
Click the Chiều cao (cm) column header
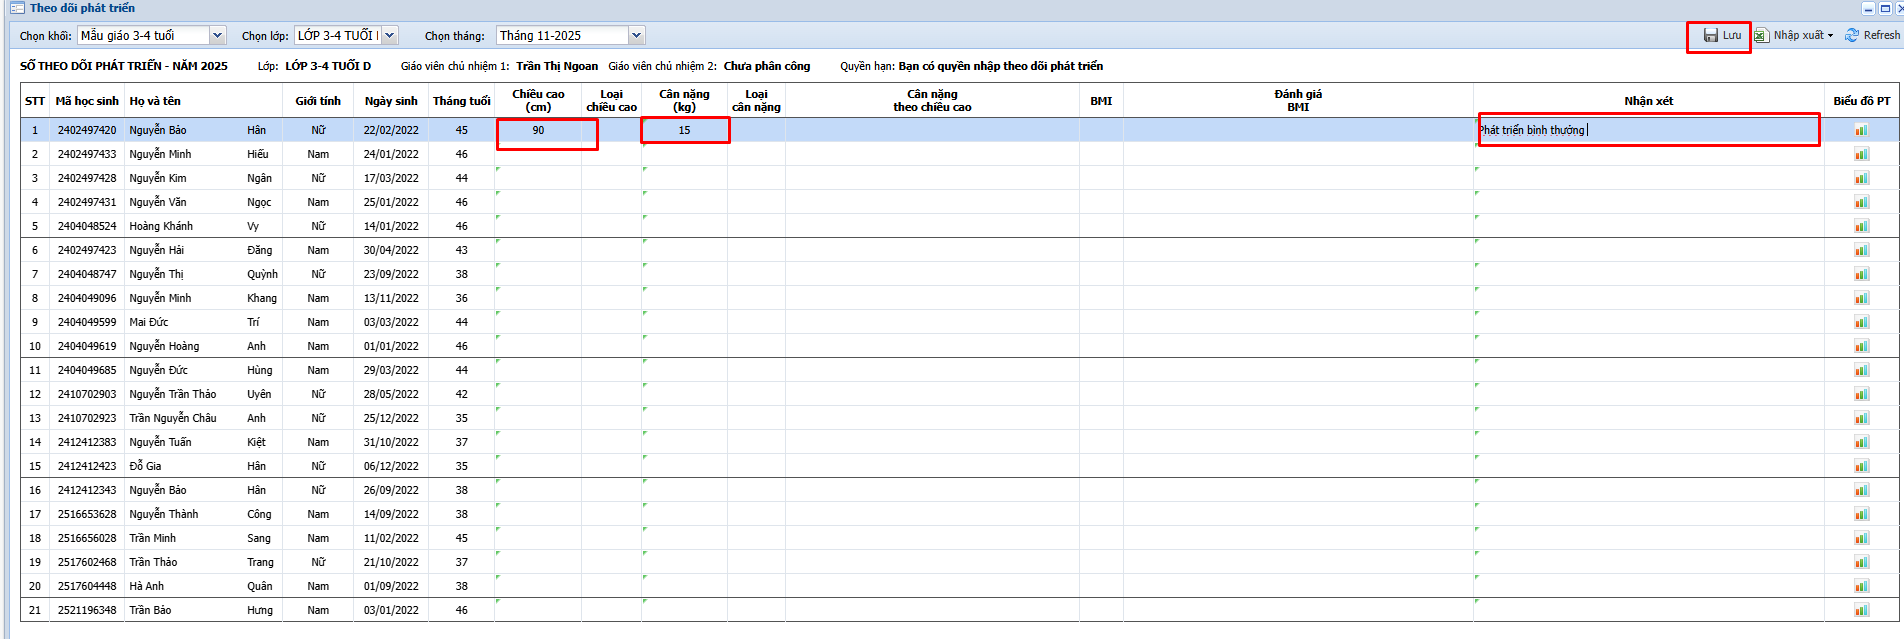click(538, 100)
